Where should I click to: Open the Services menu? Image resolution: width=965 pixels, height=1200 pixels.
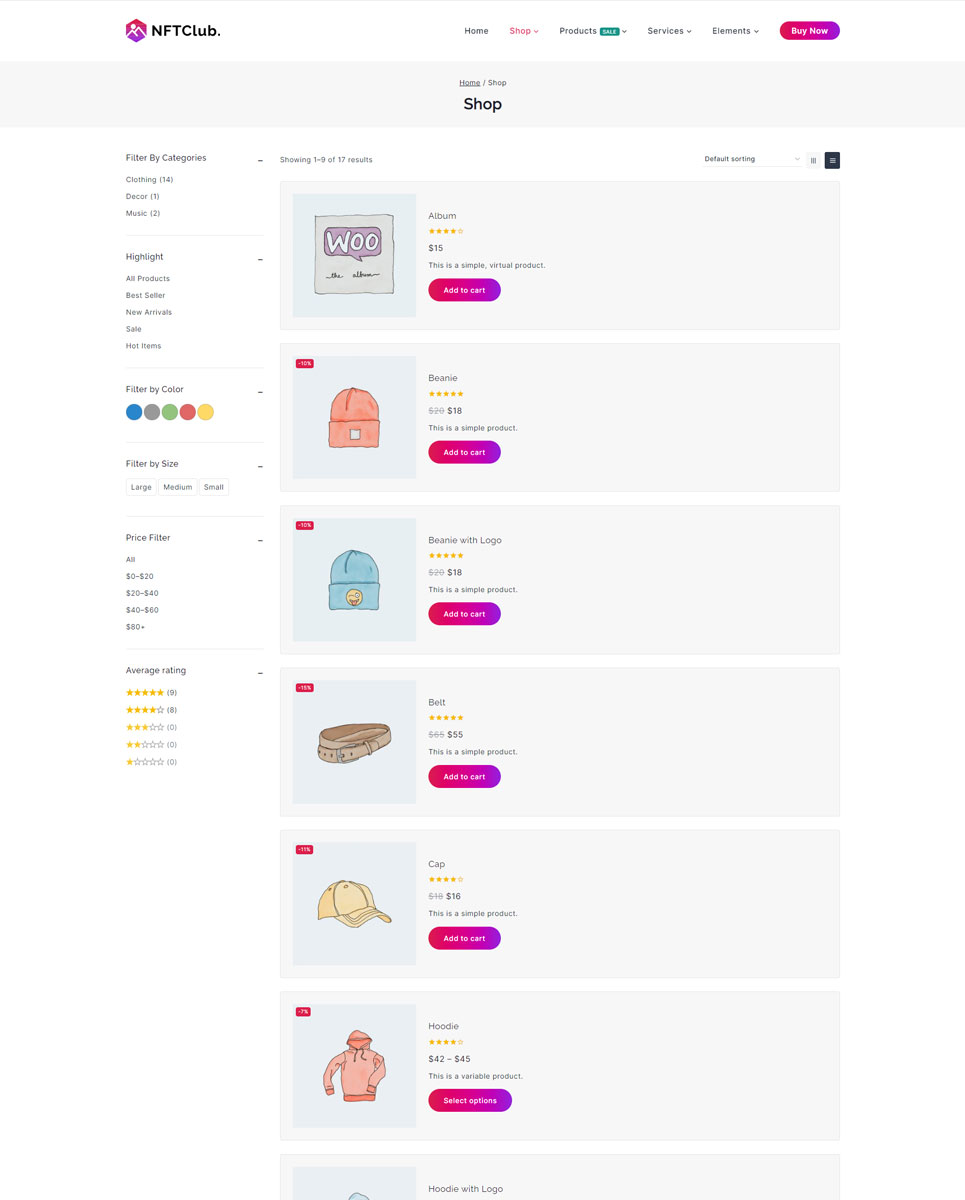(x=669, y=31)
